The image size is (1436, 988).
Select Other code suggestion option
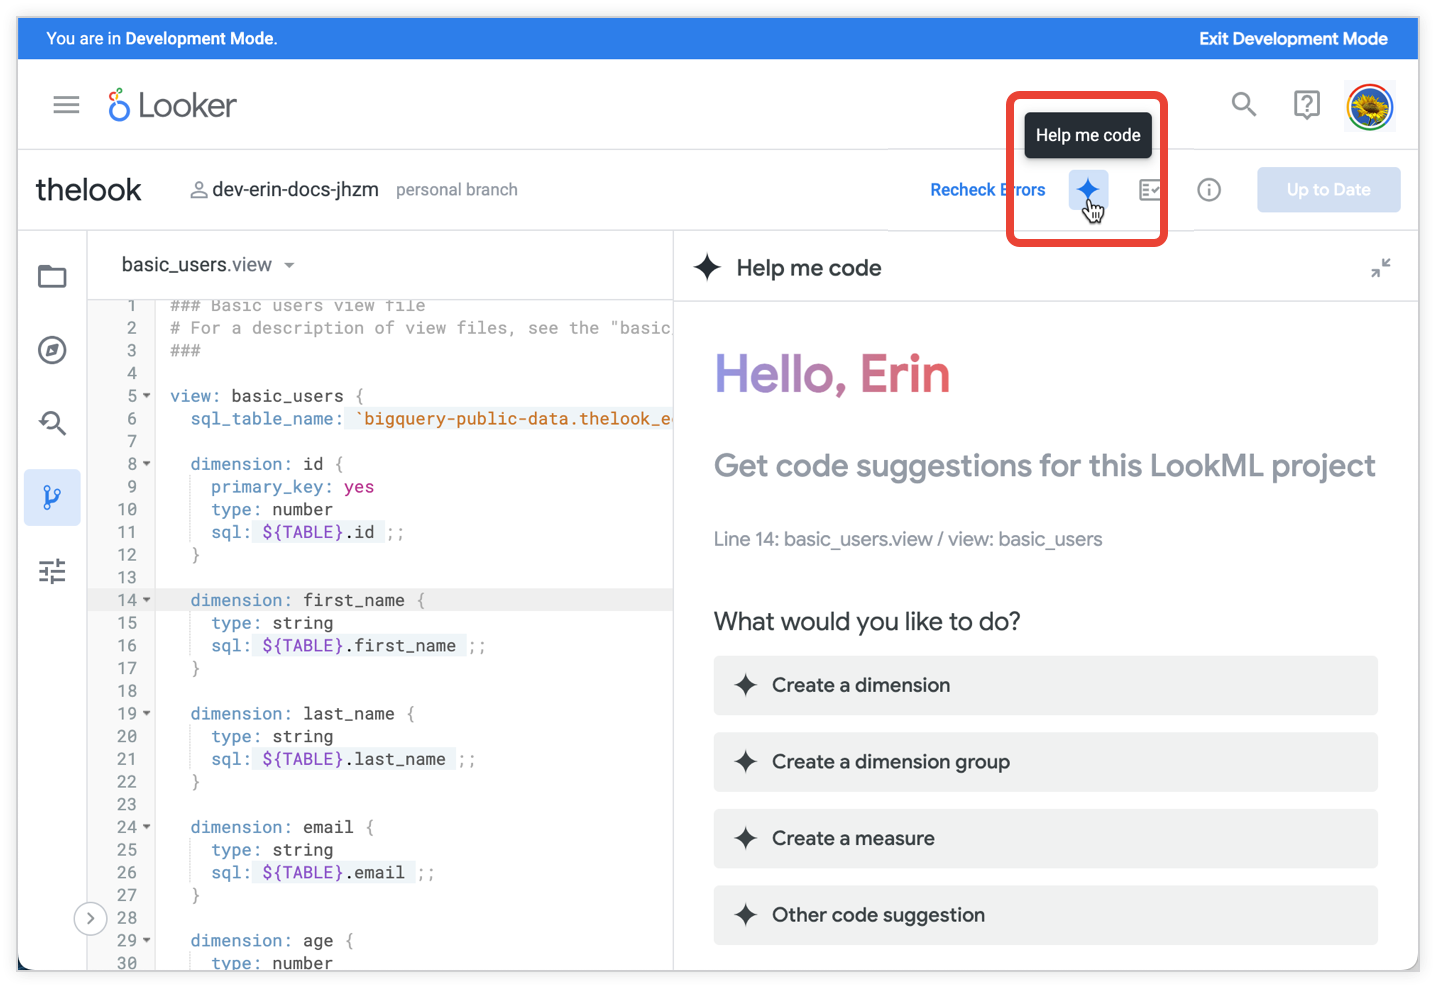(1045, 915)
